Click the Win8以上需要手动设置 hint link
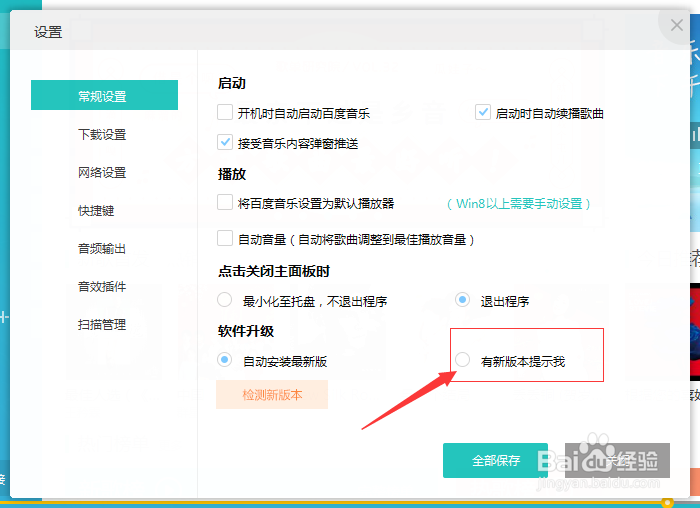The height and width of the screenshot is (508, 700). click(x=519, y=204)
